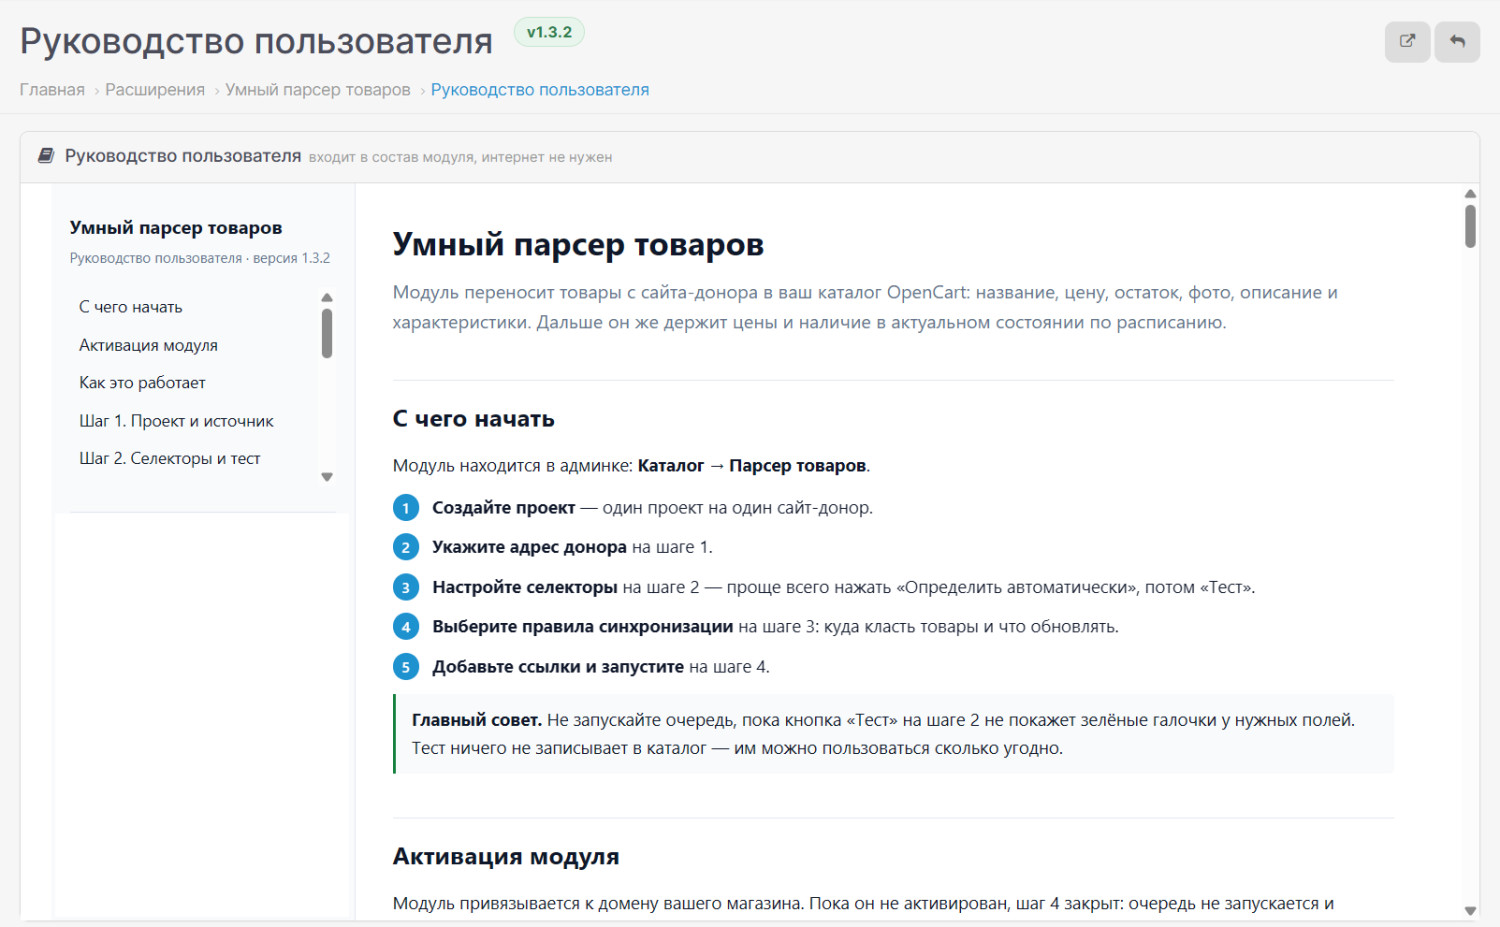Click the step 3 circle badge
This screenshot has height=927, width=1500.
(x=406, y=588)
